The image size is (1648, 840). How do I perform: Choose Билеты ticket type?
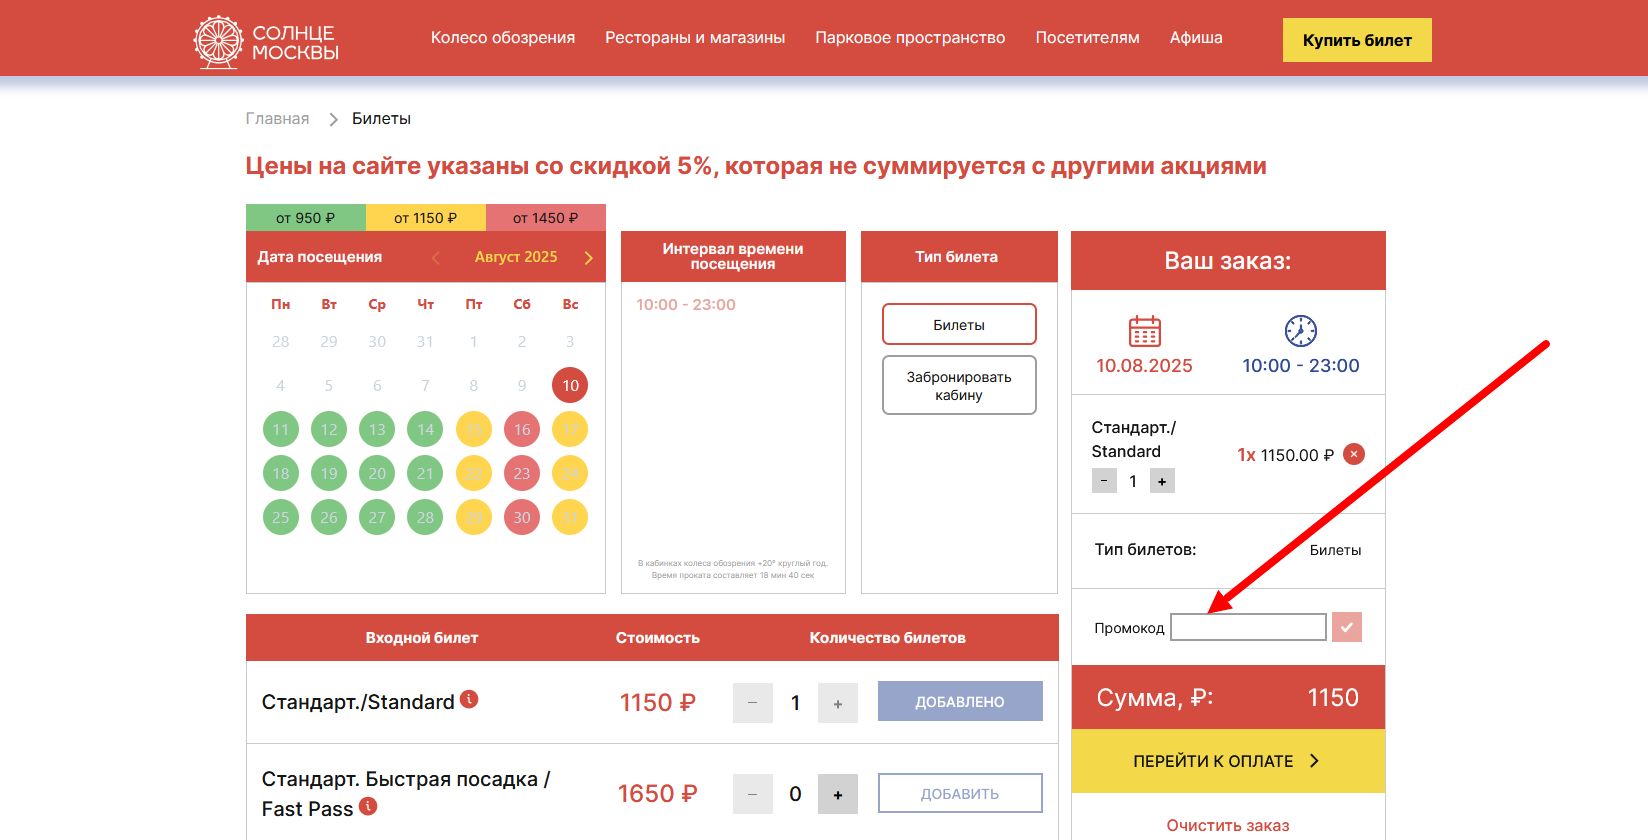click(959, 325)
